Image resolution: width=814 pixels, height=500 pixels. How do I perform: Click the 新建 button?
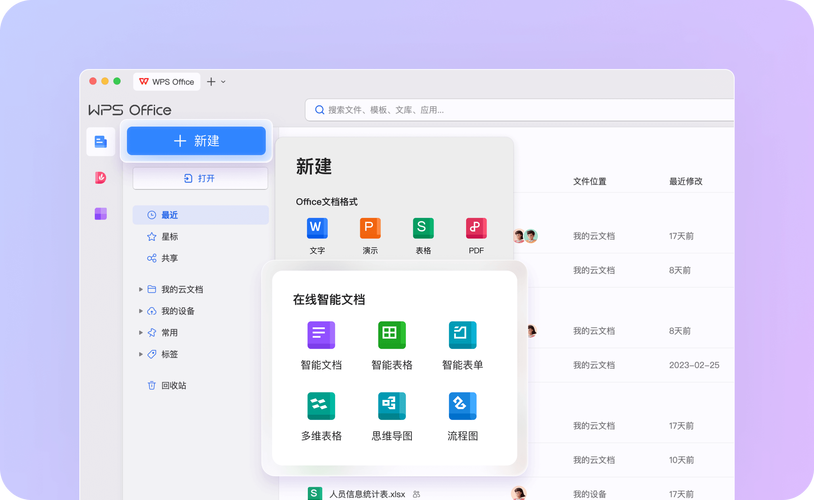pyautogui.click(x=196, y=141)
